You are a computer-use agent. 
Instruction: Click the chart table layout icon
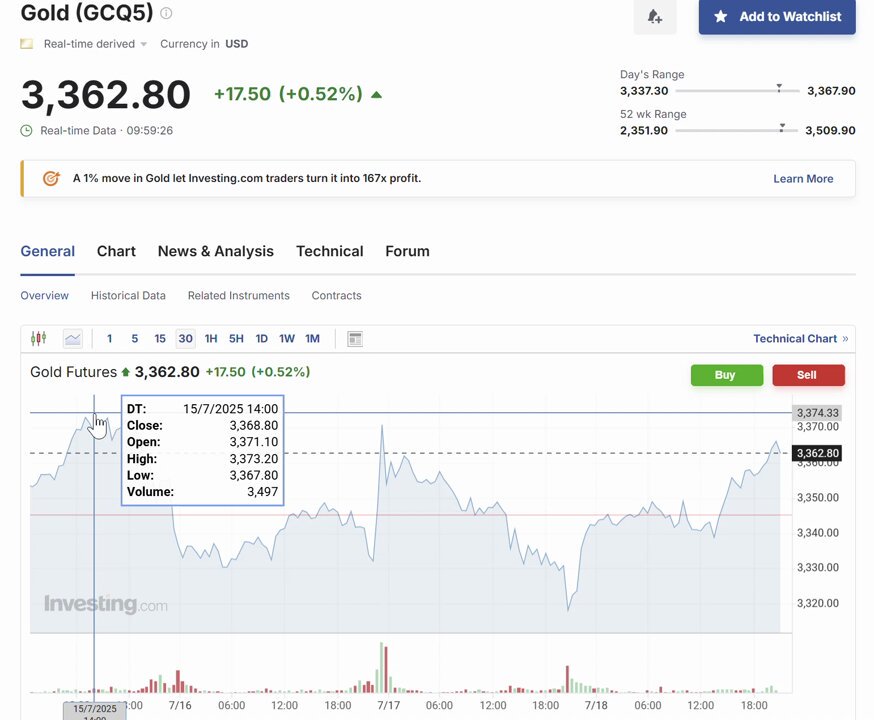355,339
